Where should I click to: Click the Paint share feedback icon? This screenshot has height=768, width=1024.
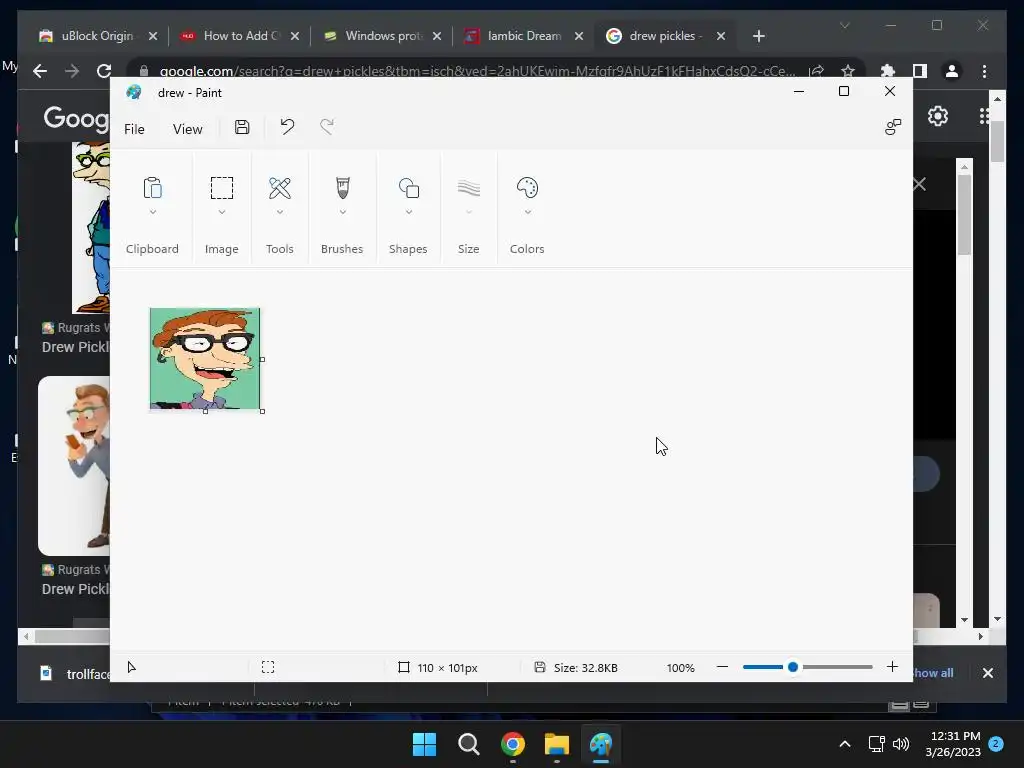coord(893,127)
